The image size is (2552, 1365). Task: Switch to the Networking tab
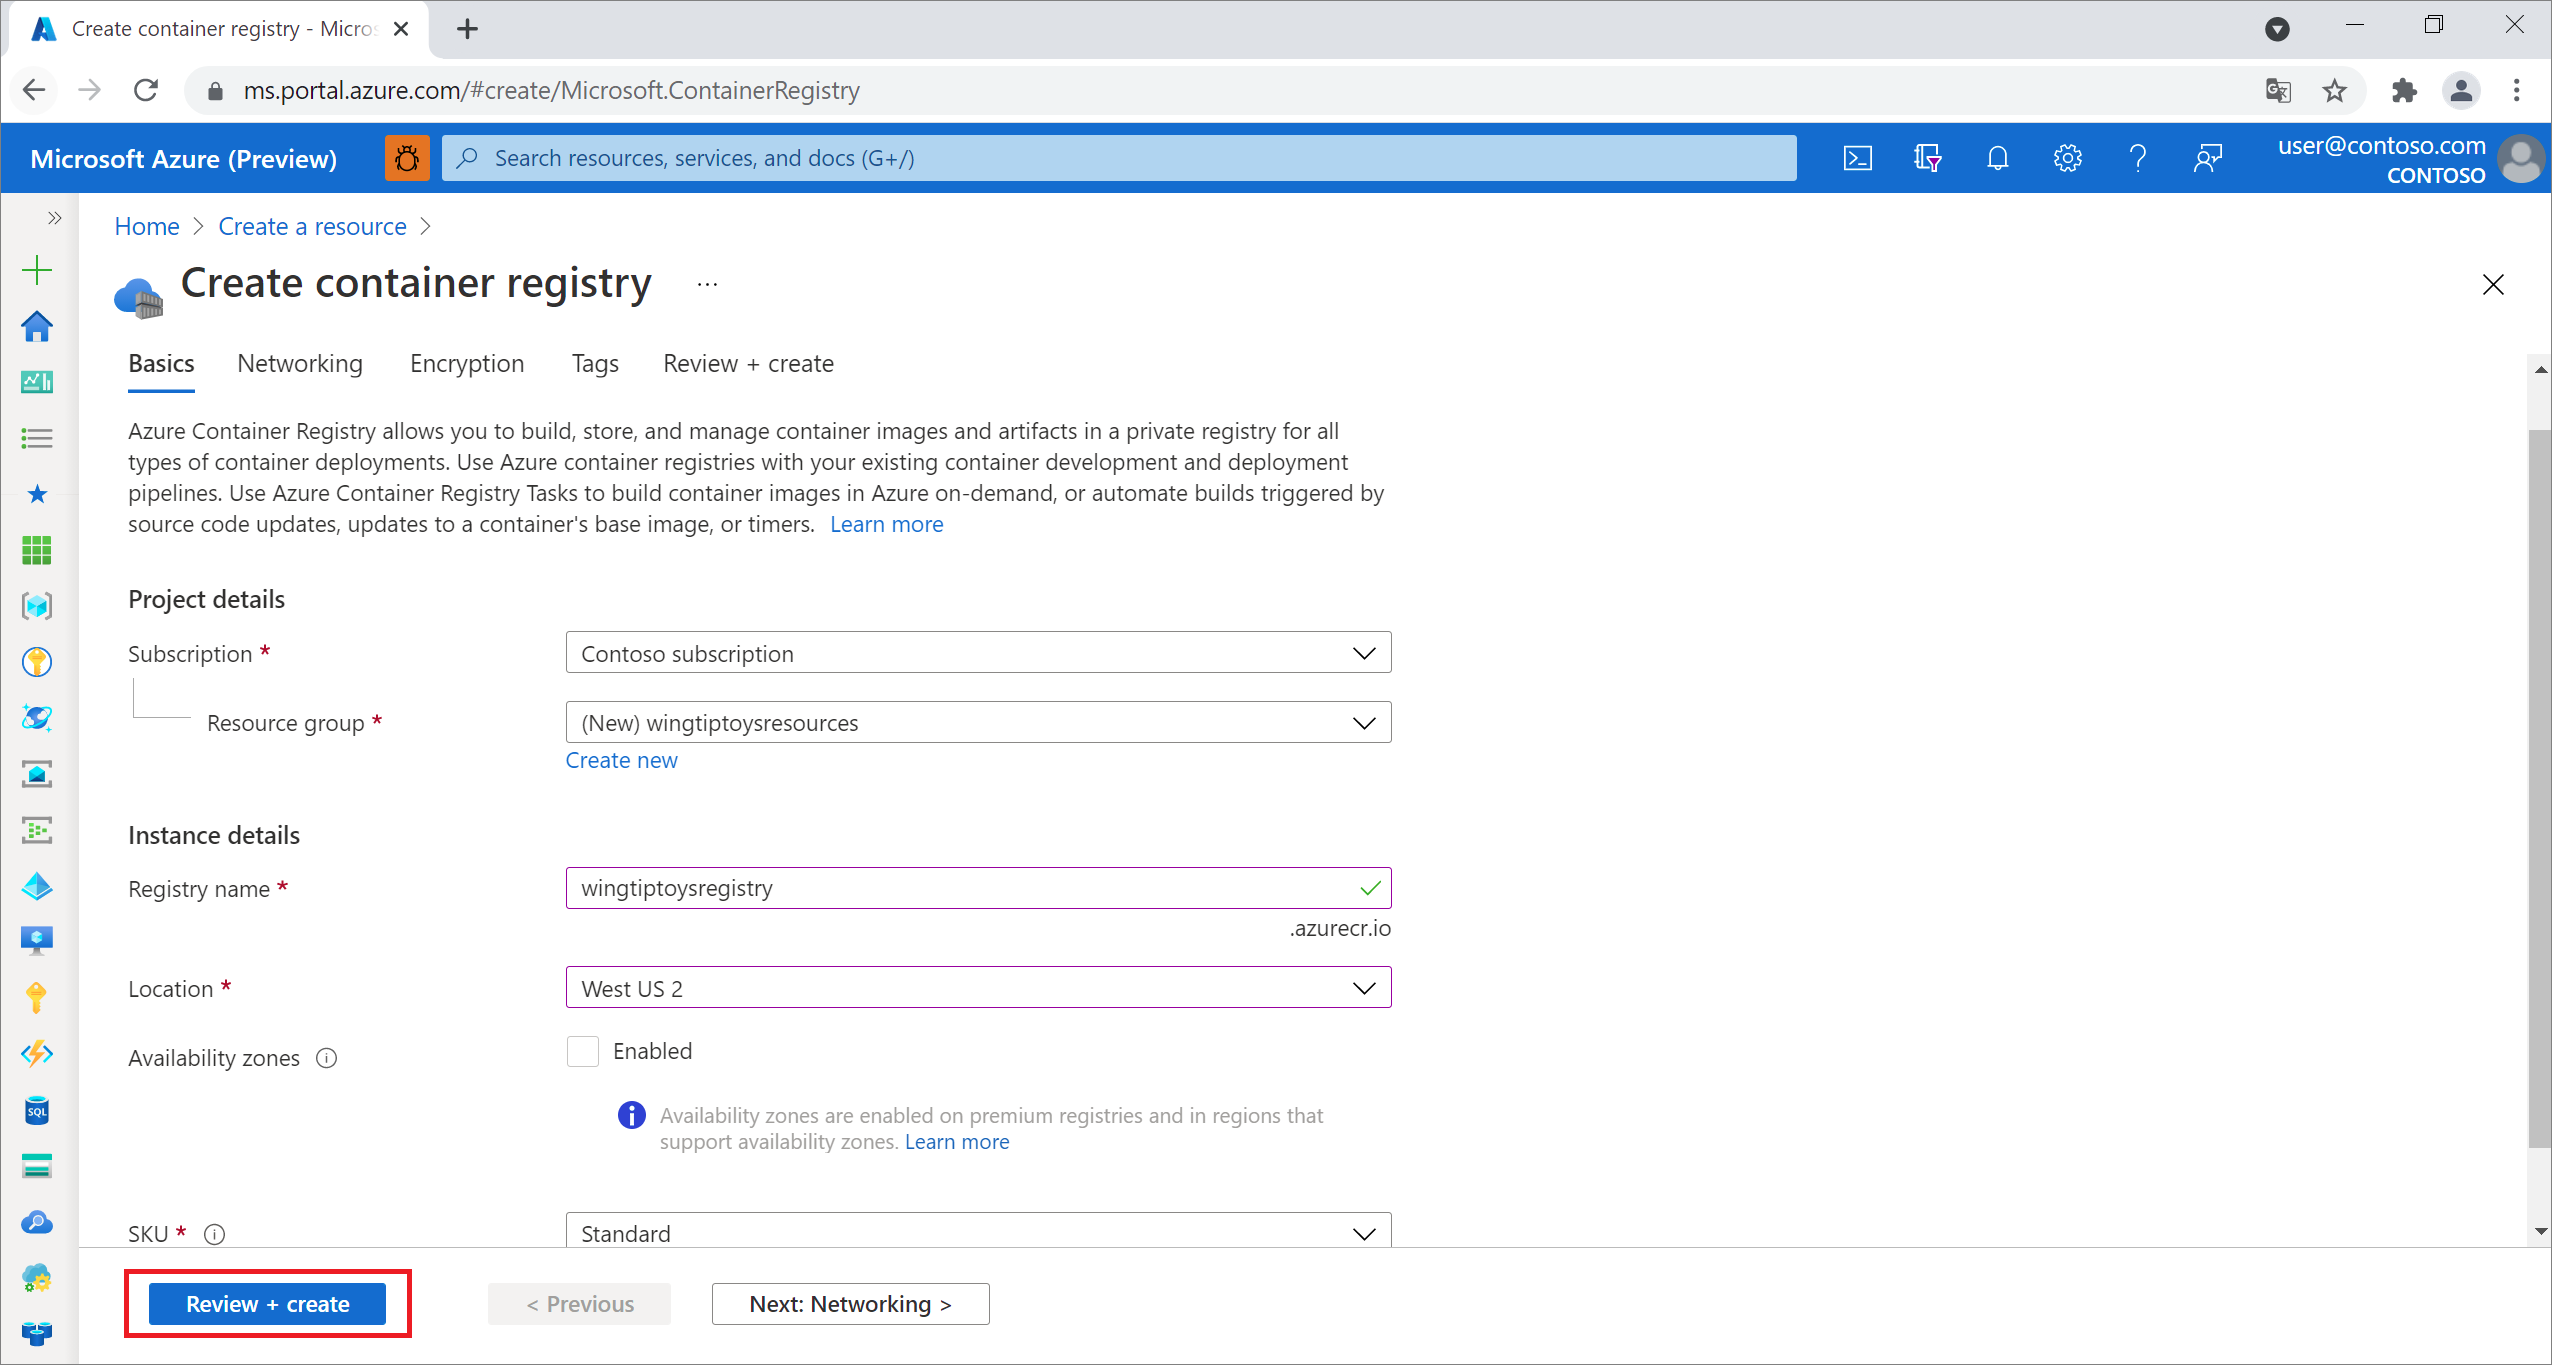299,363
